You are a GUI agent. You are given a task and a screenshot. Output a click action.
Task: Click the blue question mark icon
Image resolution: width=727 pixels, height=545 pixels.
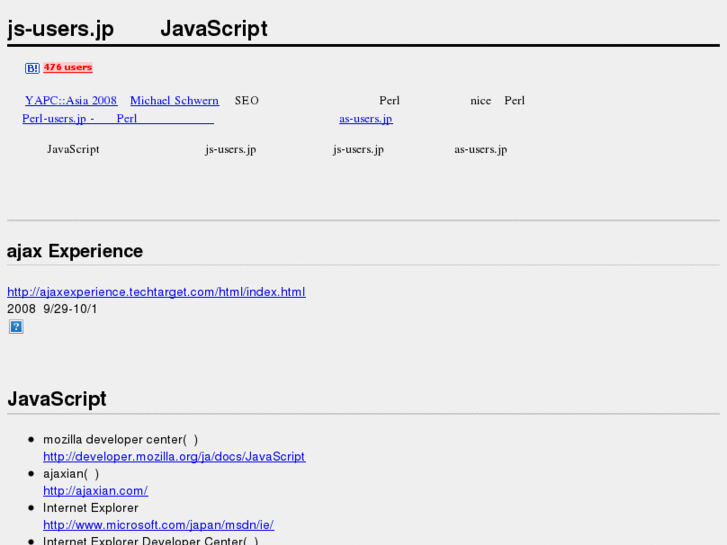[x=16, y=327]
